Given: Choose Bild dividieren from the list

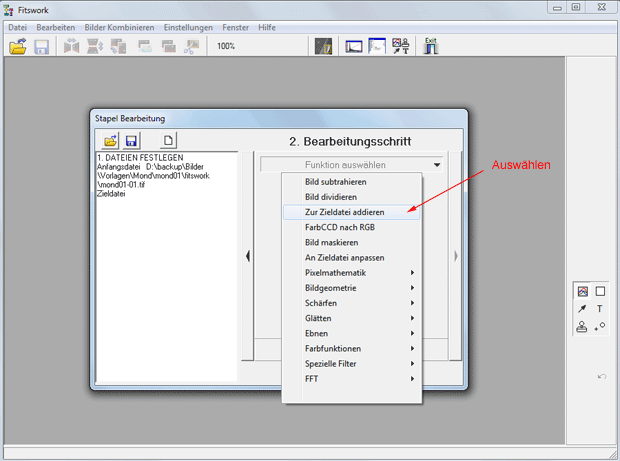Looking at the screenshot, I should pyautogui.click(x=352, y=197).
